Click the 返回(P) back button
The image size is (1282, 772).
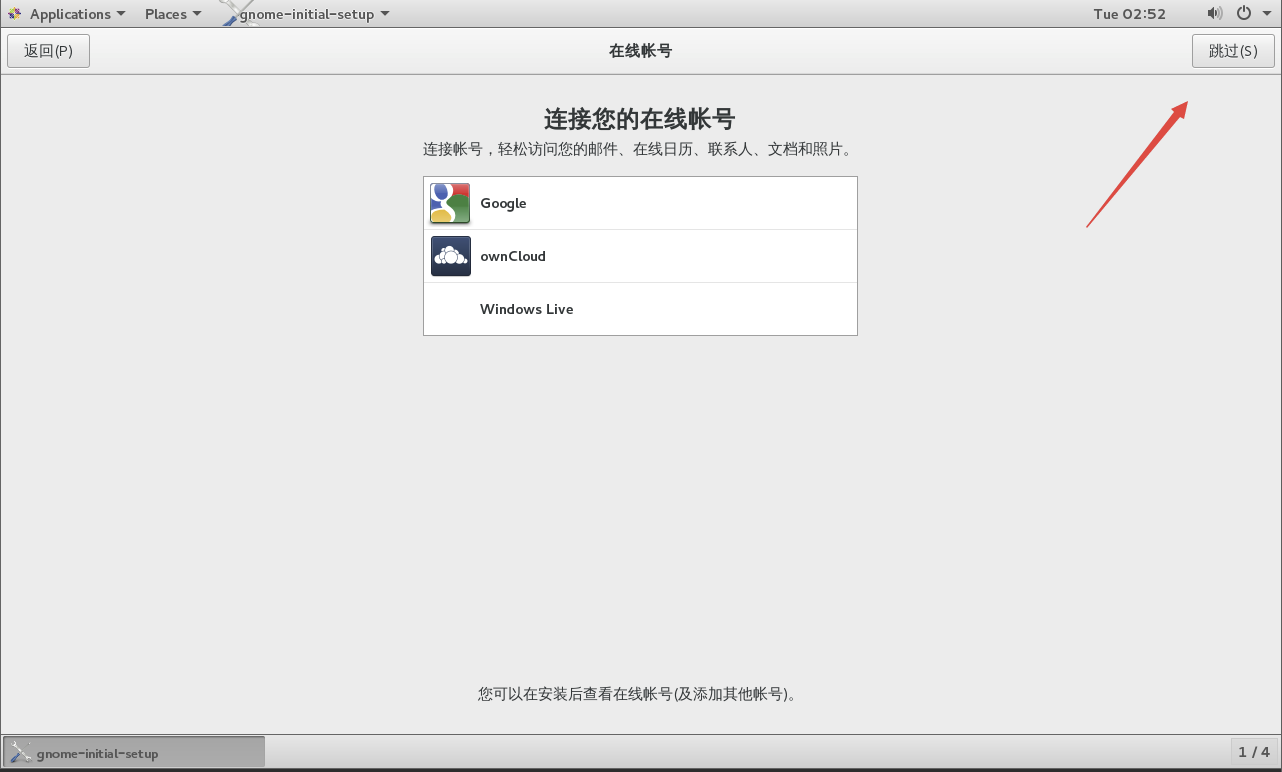click(48, 51)
